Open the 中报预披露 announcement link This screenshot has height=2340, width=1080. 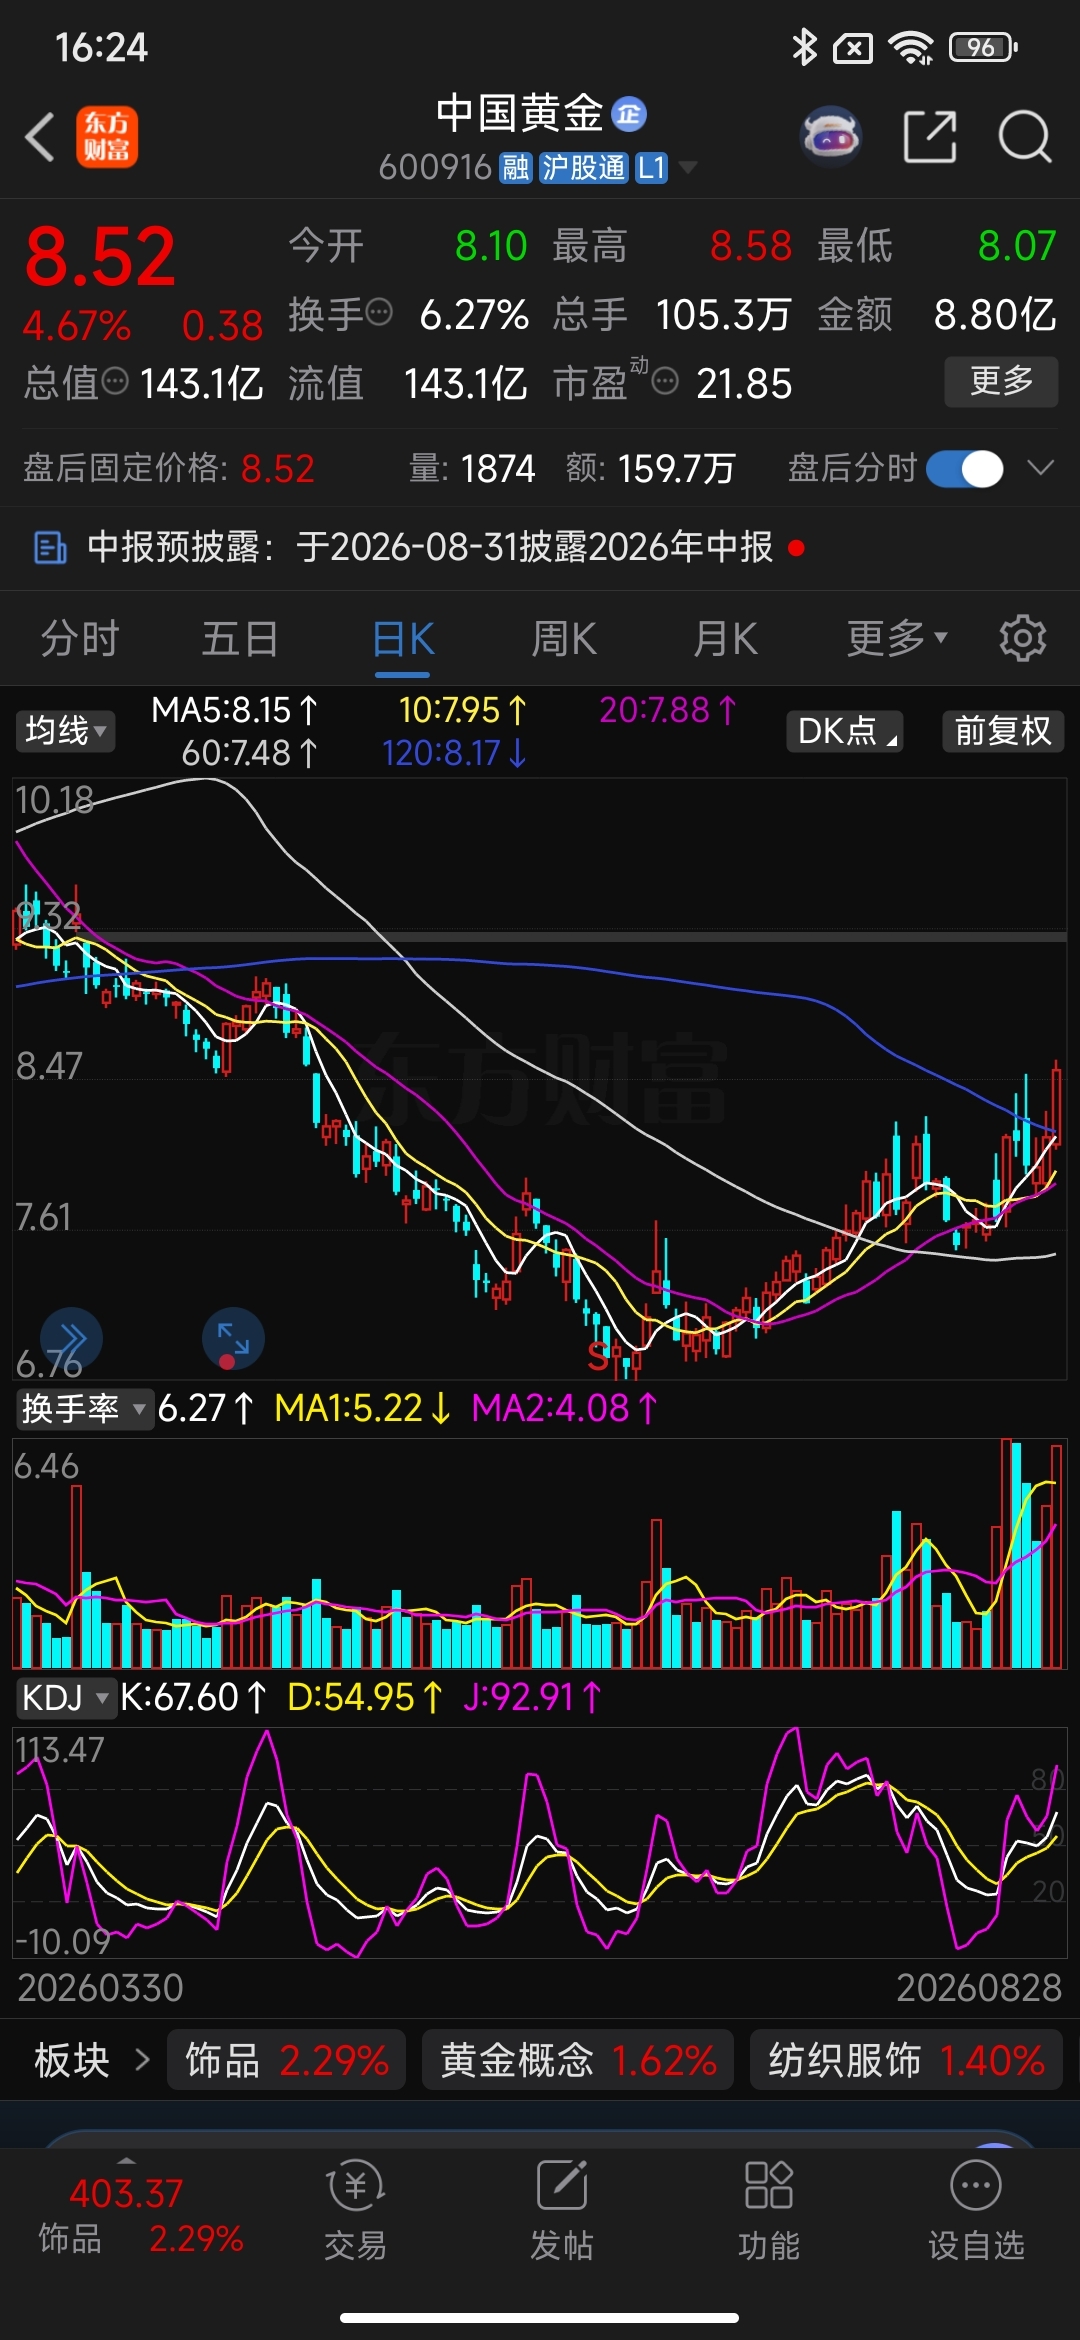pos(430,547)
